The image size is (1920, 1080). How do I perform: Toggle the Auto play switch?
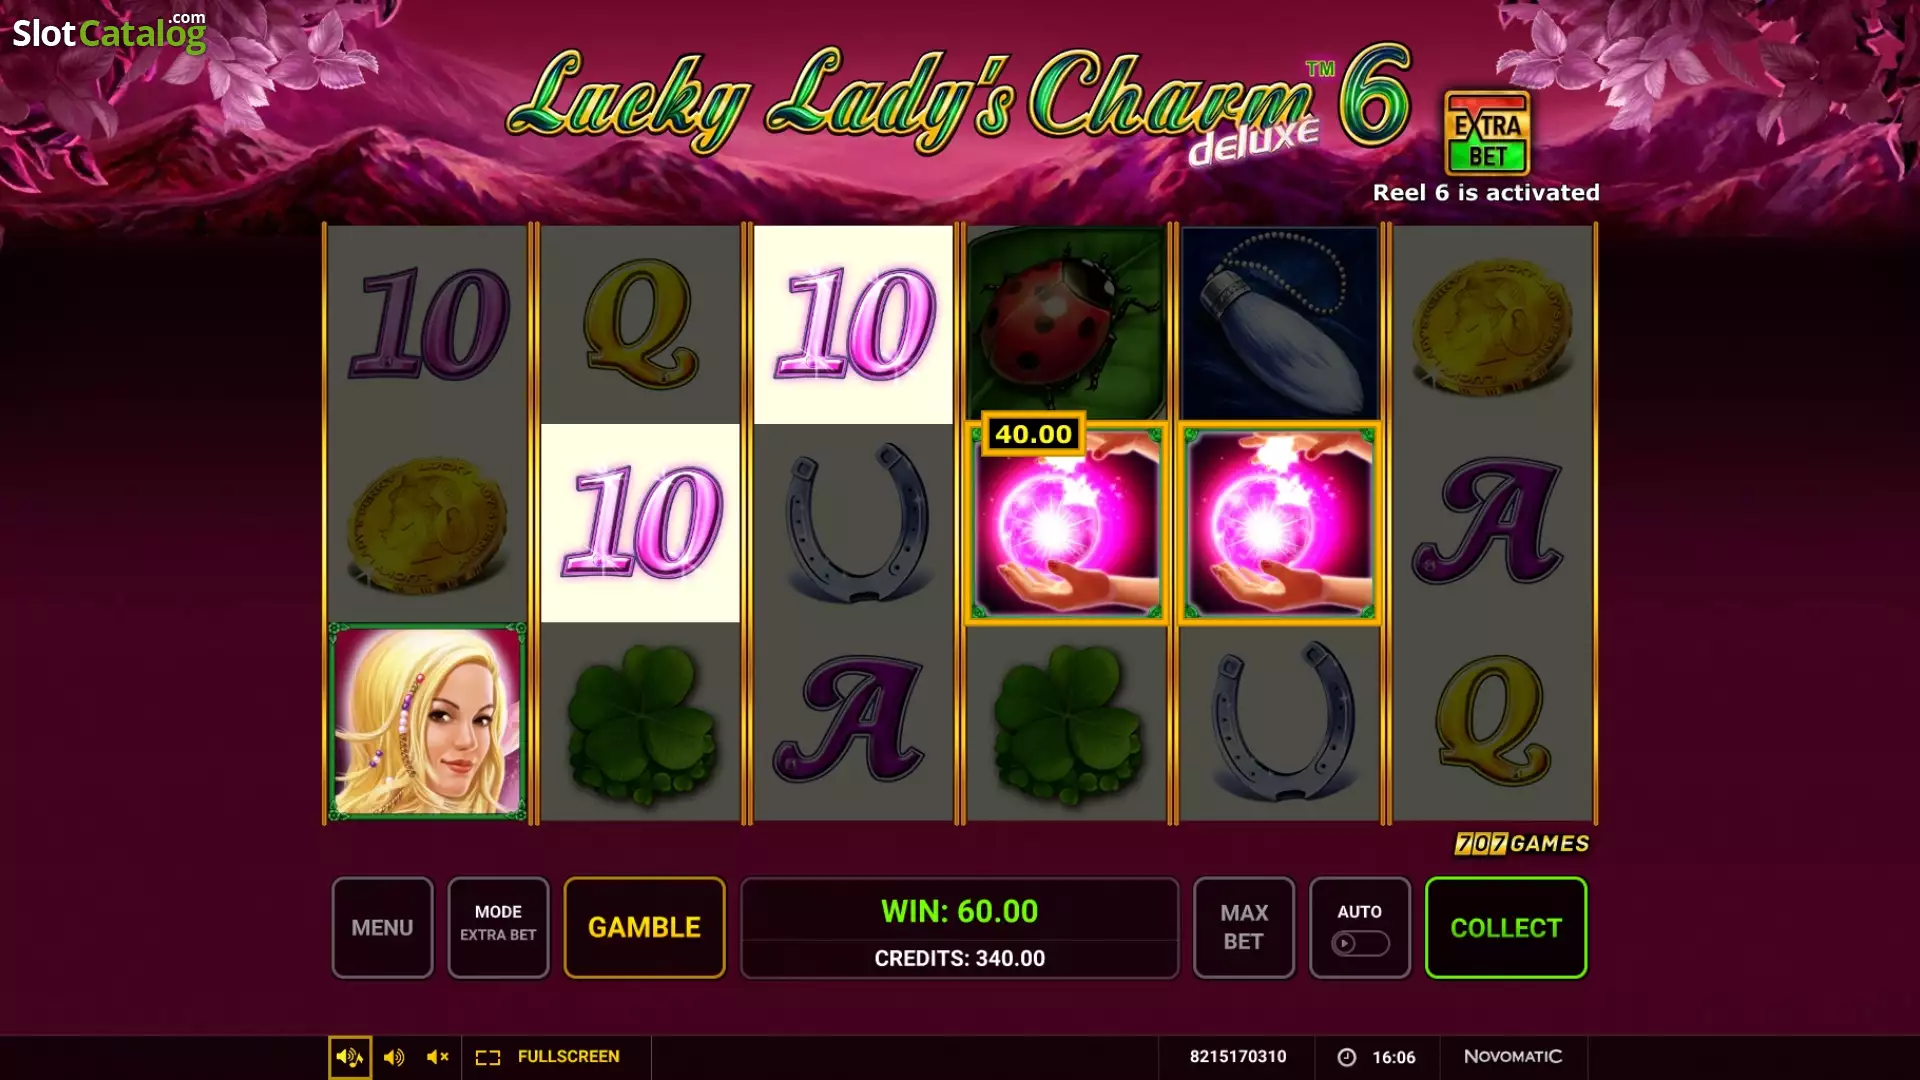click(1360, 943)
